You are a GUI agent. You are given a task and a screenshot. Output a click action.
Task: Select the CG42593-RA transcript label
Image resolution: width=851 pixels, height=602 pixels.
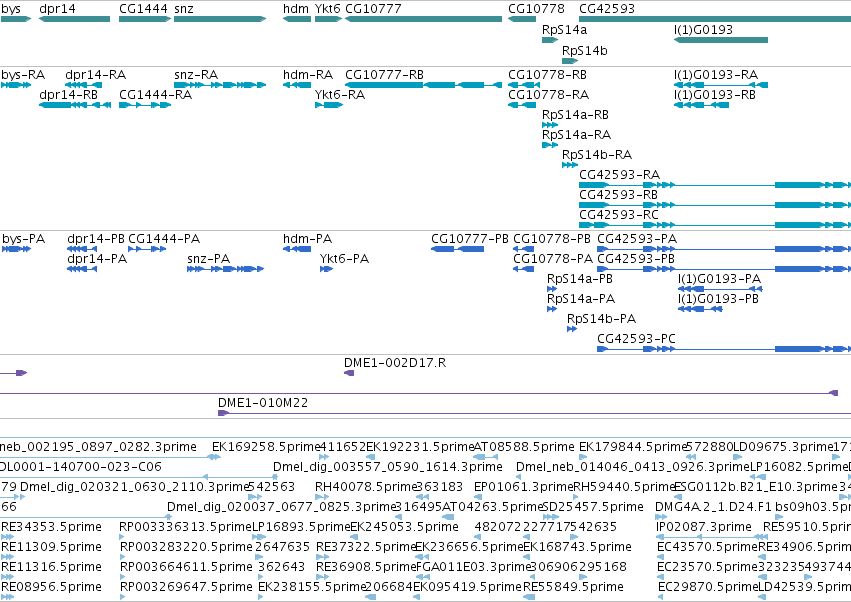620,175
